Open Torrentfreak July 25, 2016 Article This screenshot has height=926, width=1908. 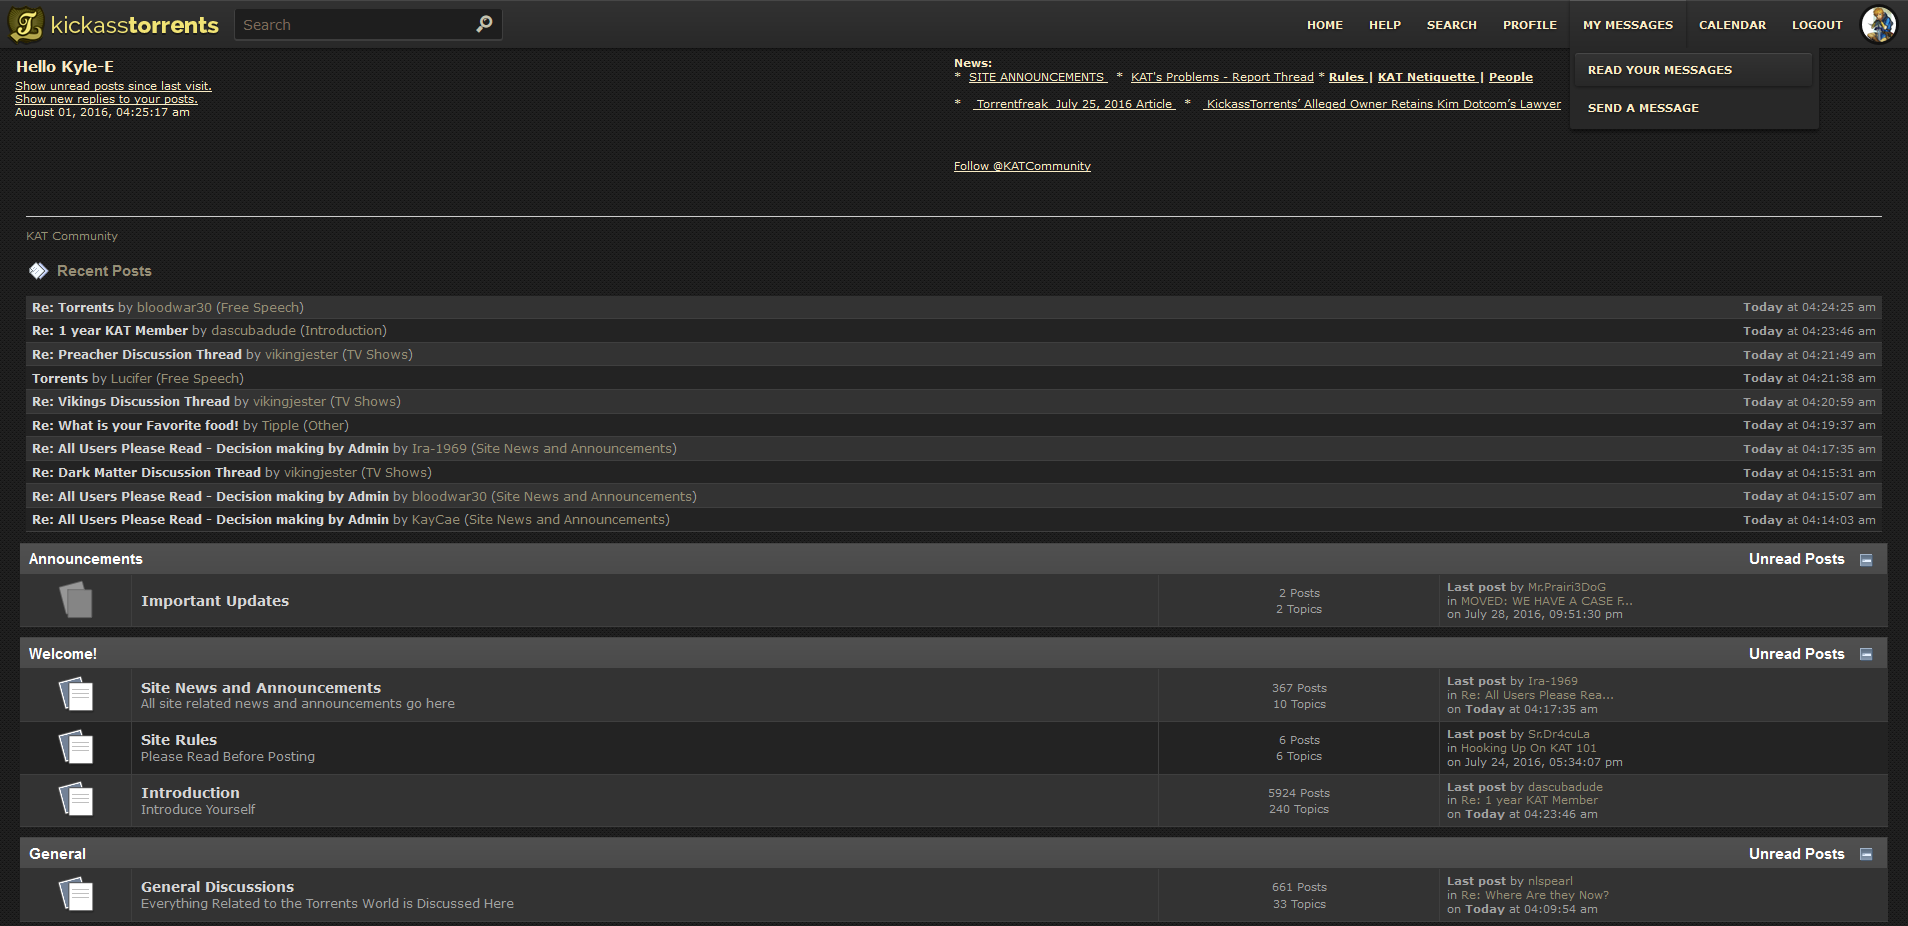point(1074,104)
